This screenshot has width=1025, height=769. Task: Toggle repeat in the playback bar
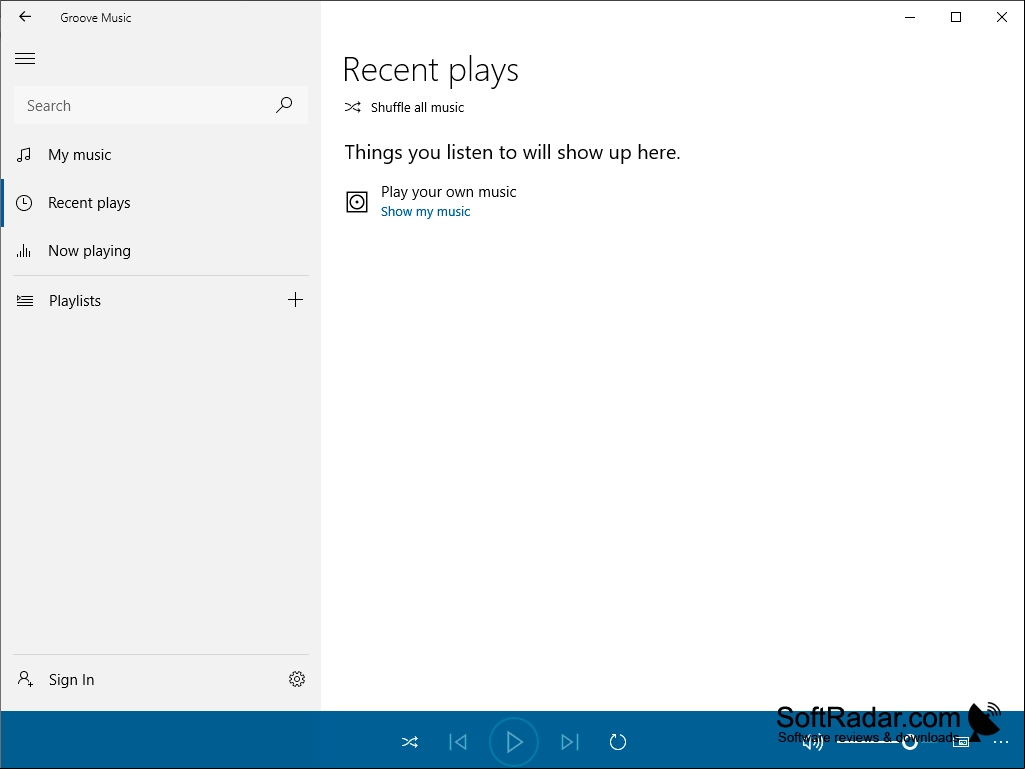(x=618, y=742)
